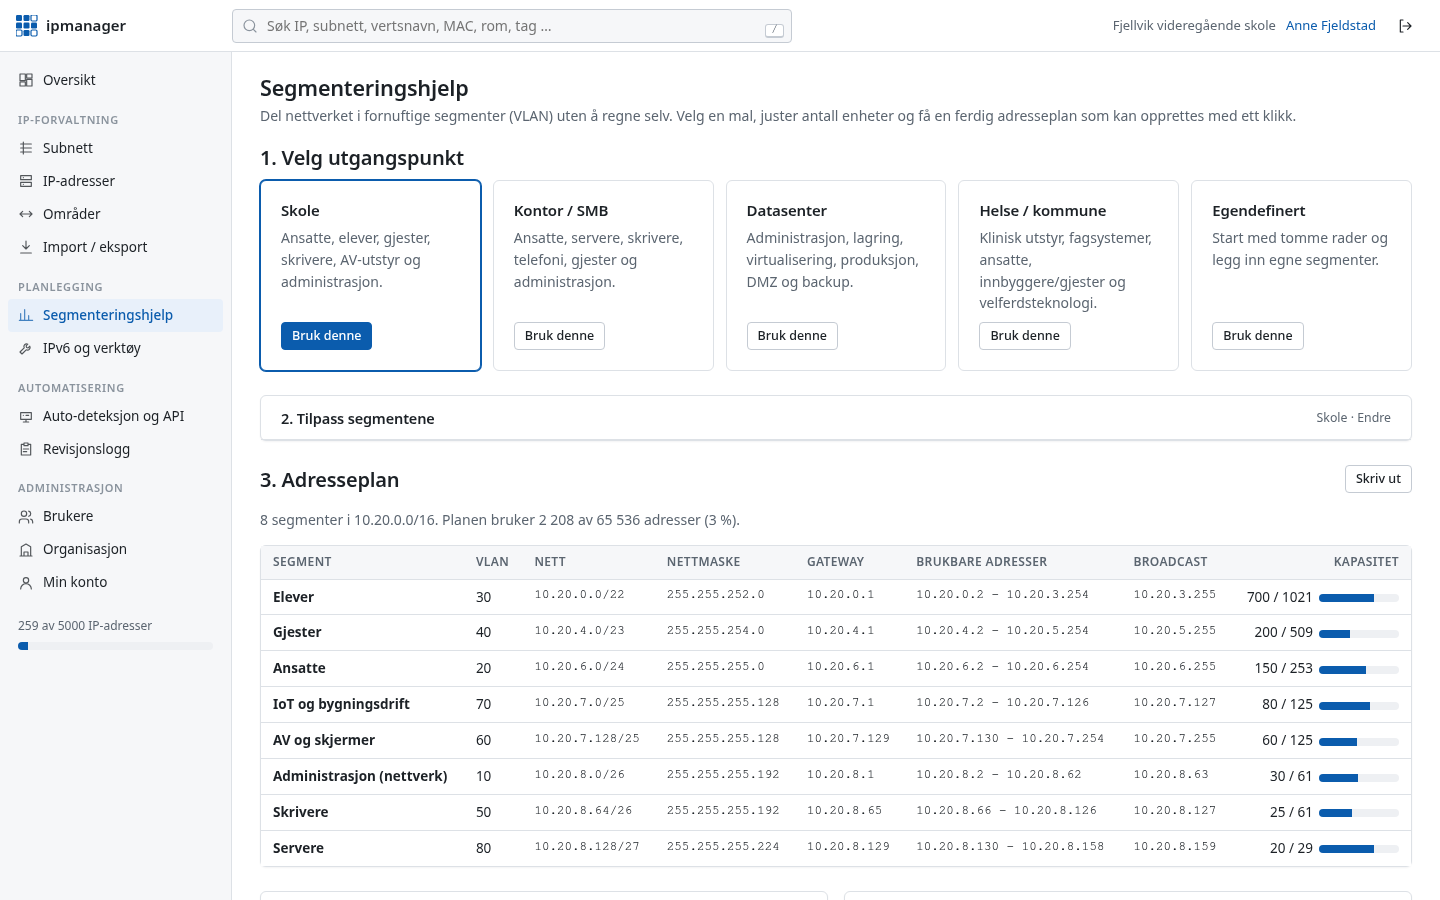This screenshot has height=900, width=1440.
Task: Click the slash shortcut badge in search
Action: [774, 30]
